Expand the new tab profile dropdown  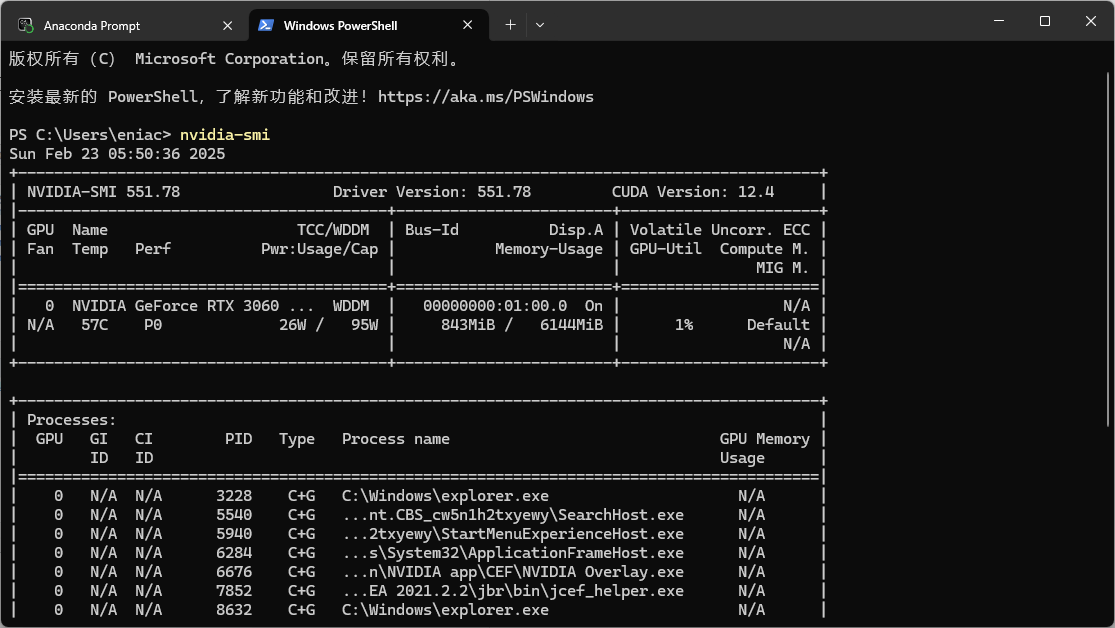(540, 24)
